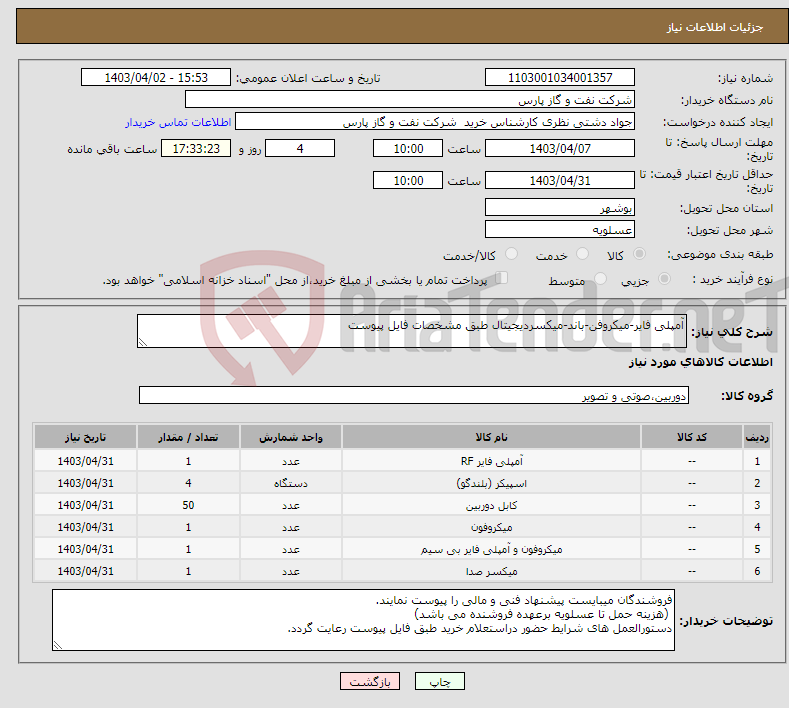Select the آمپلی فایر RF item cell
This screenshot has height=708, width=789.
[491, 461]
